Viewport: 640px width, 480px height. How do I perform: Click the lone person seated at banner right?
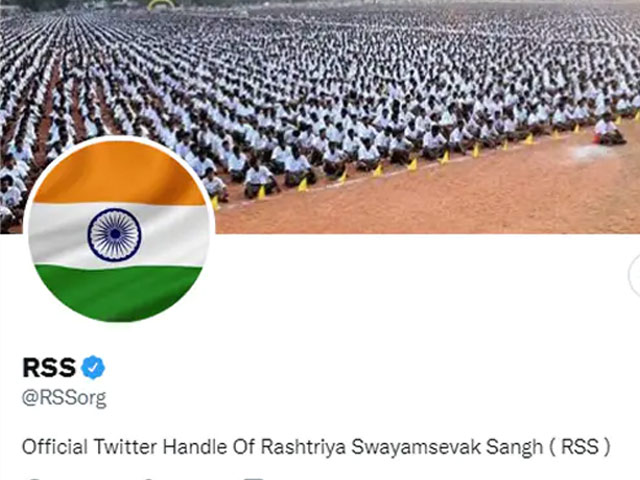pyautogui.click(x=608, y=131)
